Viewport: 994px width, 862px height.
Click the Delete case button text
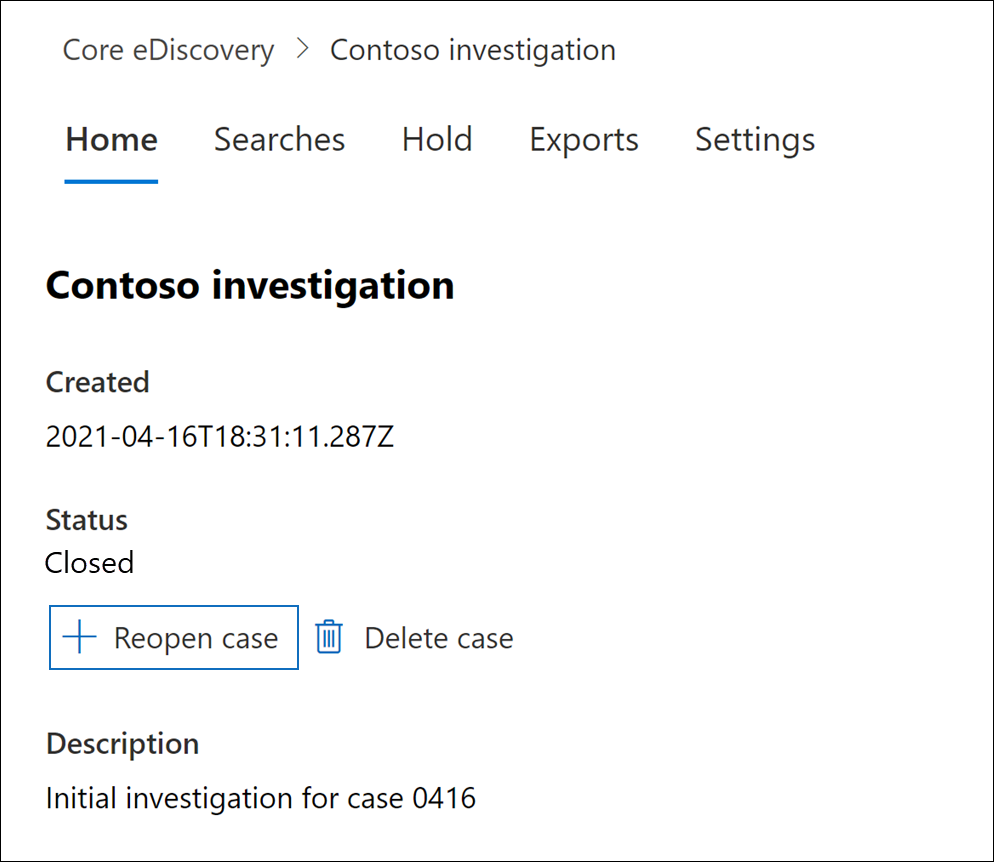pyautogui.click(x=438, y=638)
